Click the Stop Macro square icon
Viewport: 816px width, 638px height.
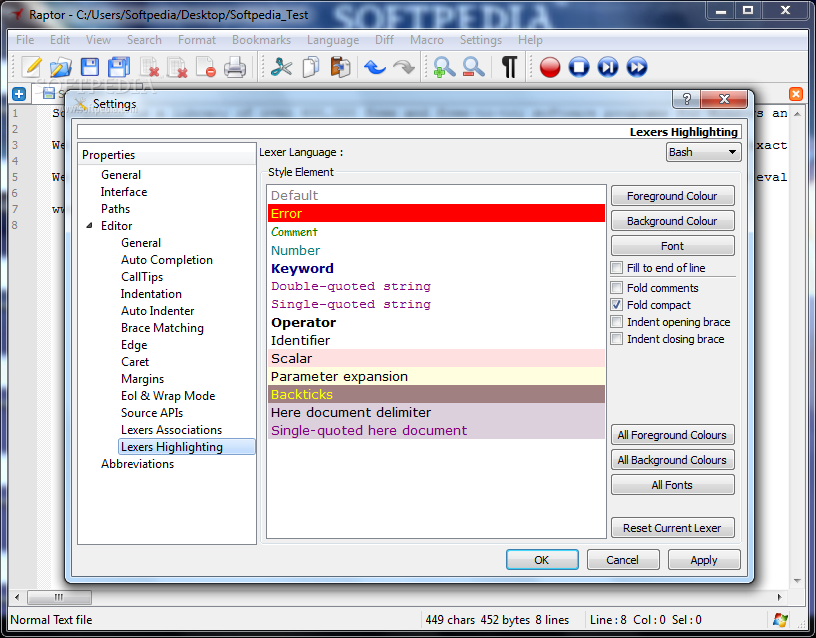tap(579, 67)
